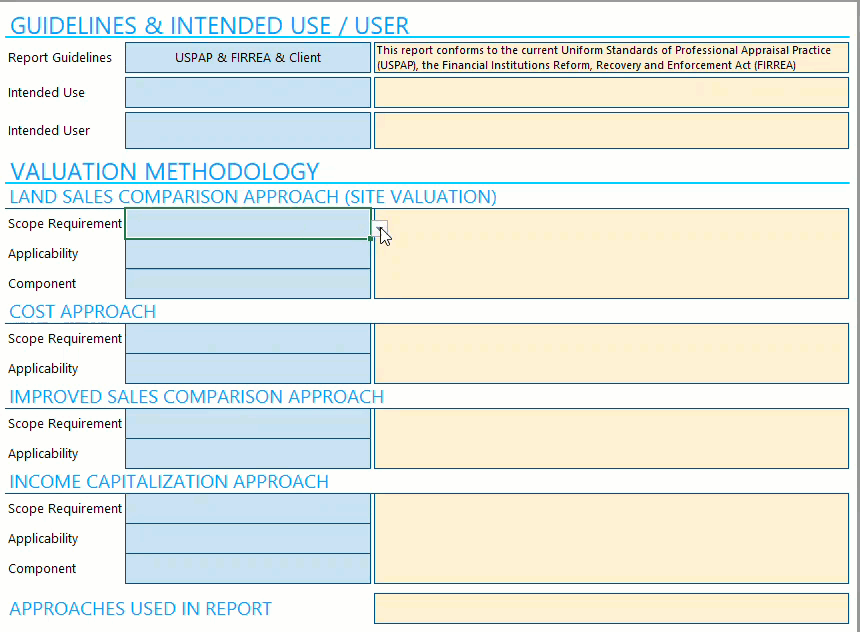
Task: Click the Improved Sales Comparison Approach heading
Action: point(197,397)
